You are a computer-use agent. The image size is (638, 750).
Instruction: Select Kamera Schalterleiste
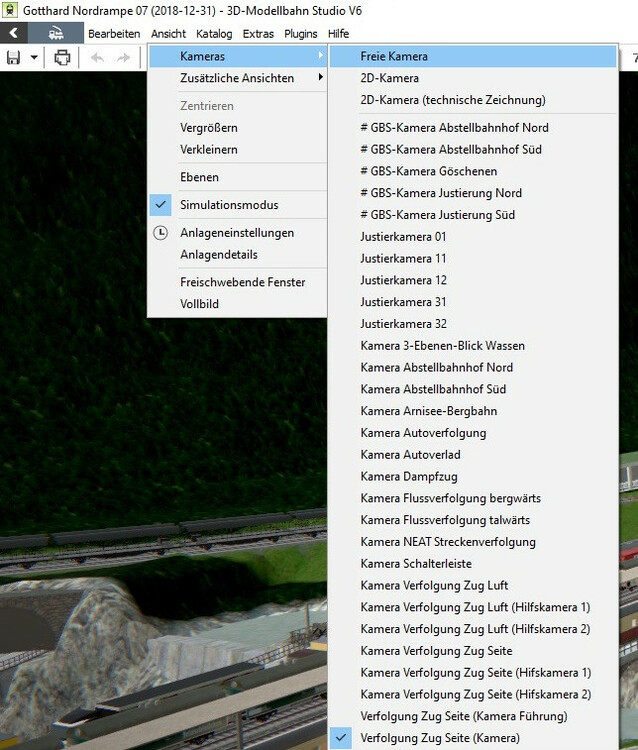473,563
